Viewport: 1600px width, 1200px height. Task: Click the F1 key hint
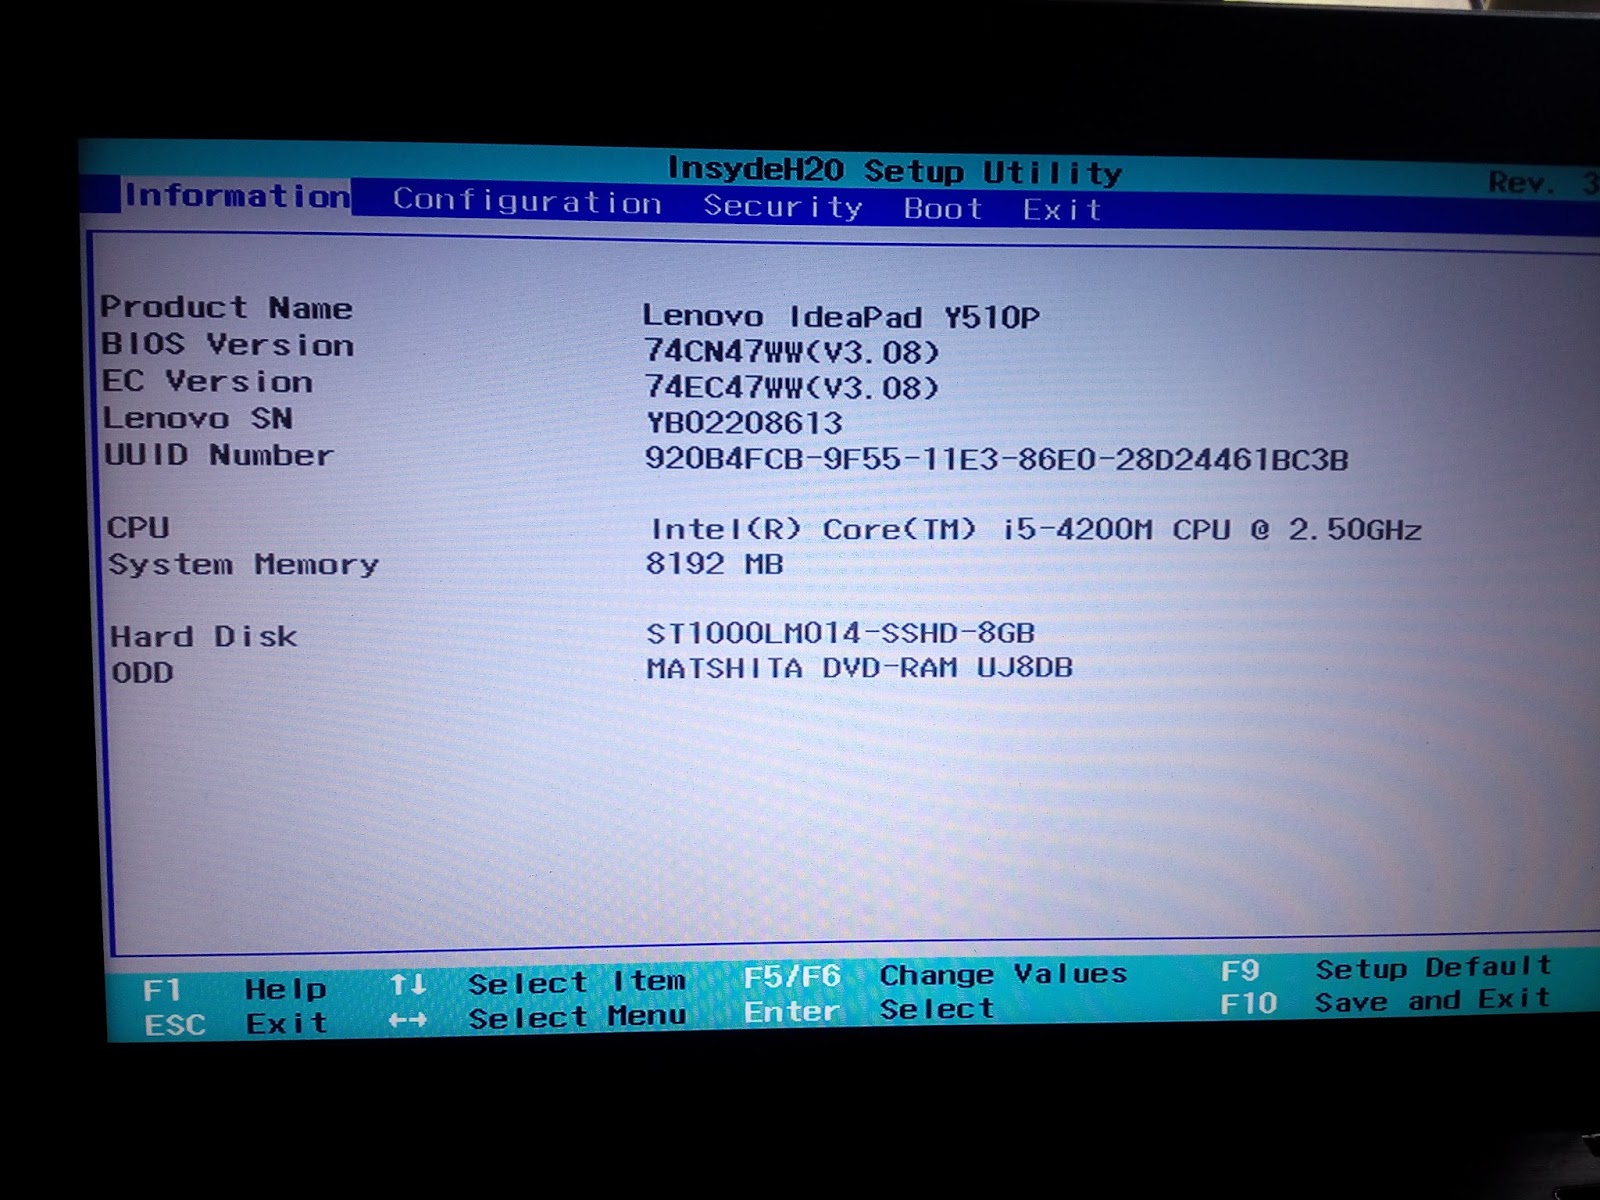pos(162,990)
